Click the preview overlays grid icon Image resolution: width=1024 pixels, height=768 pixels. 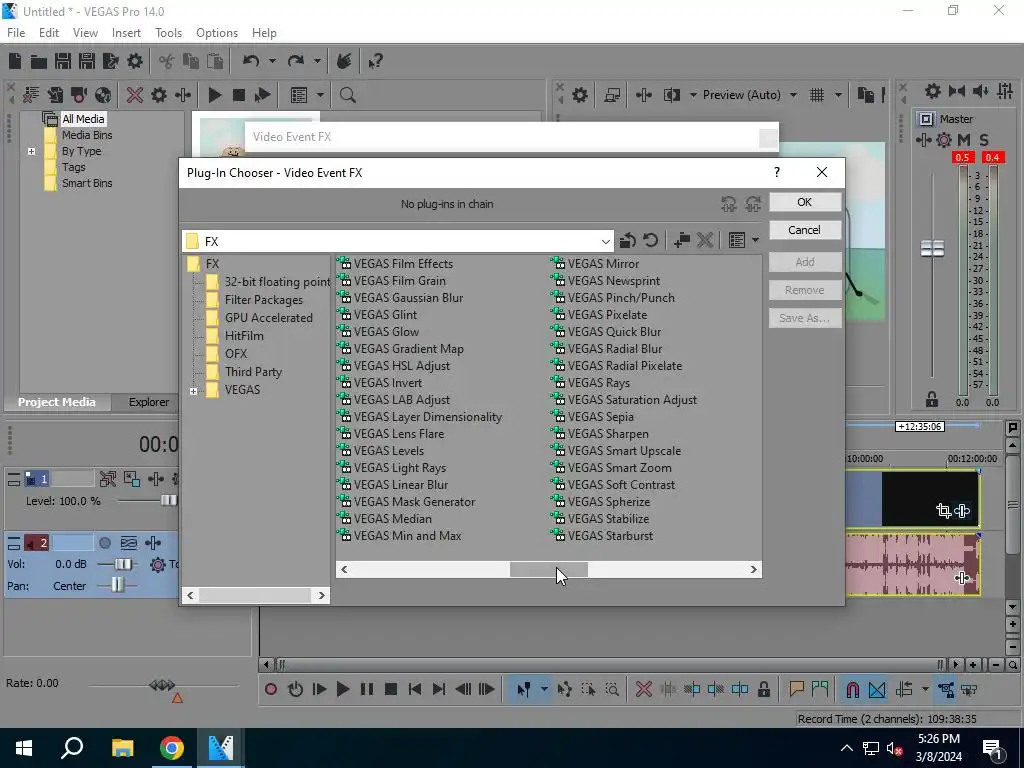(x=817, y=95)
